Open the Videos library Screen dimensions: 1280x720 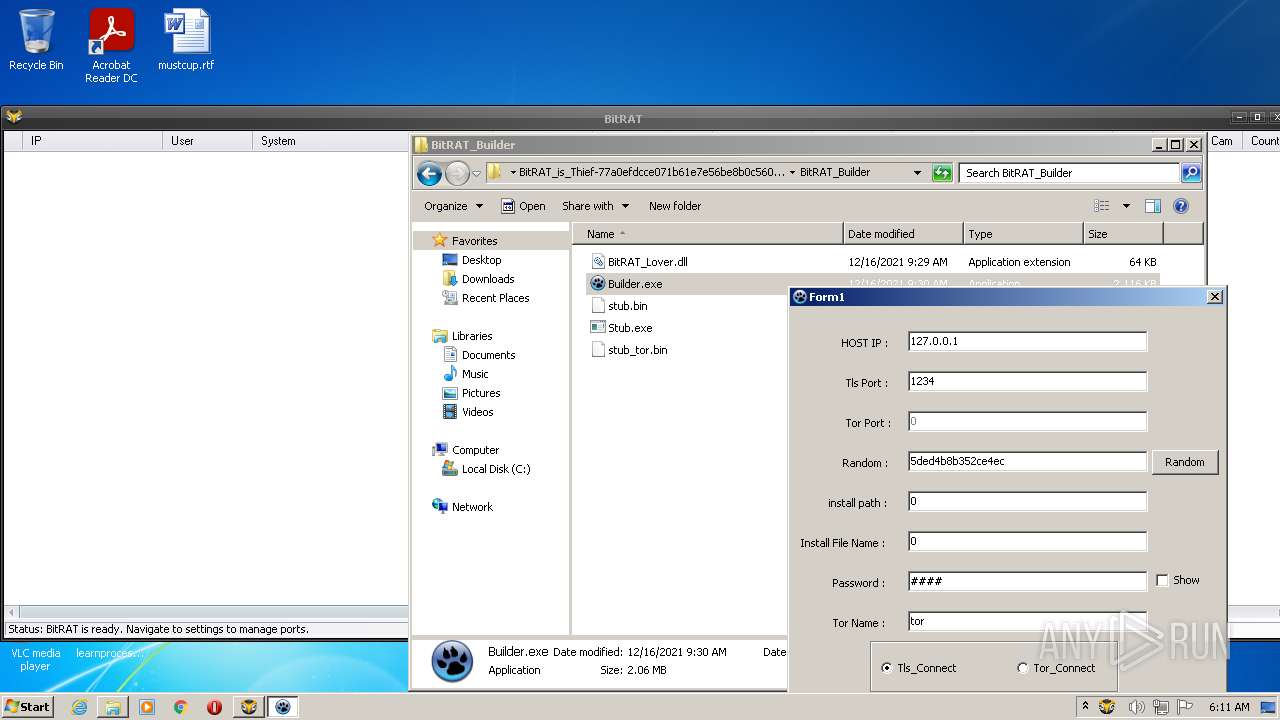[477, 412]
